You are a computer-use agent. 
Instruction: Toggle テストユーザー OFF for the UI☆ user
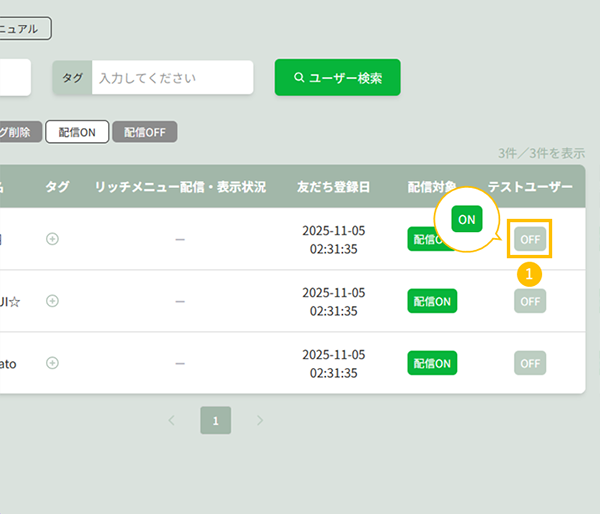[x=530, y=301]
